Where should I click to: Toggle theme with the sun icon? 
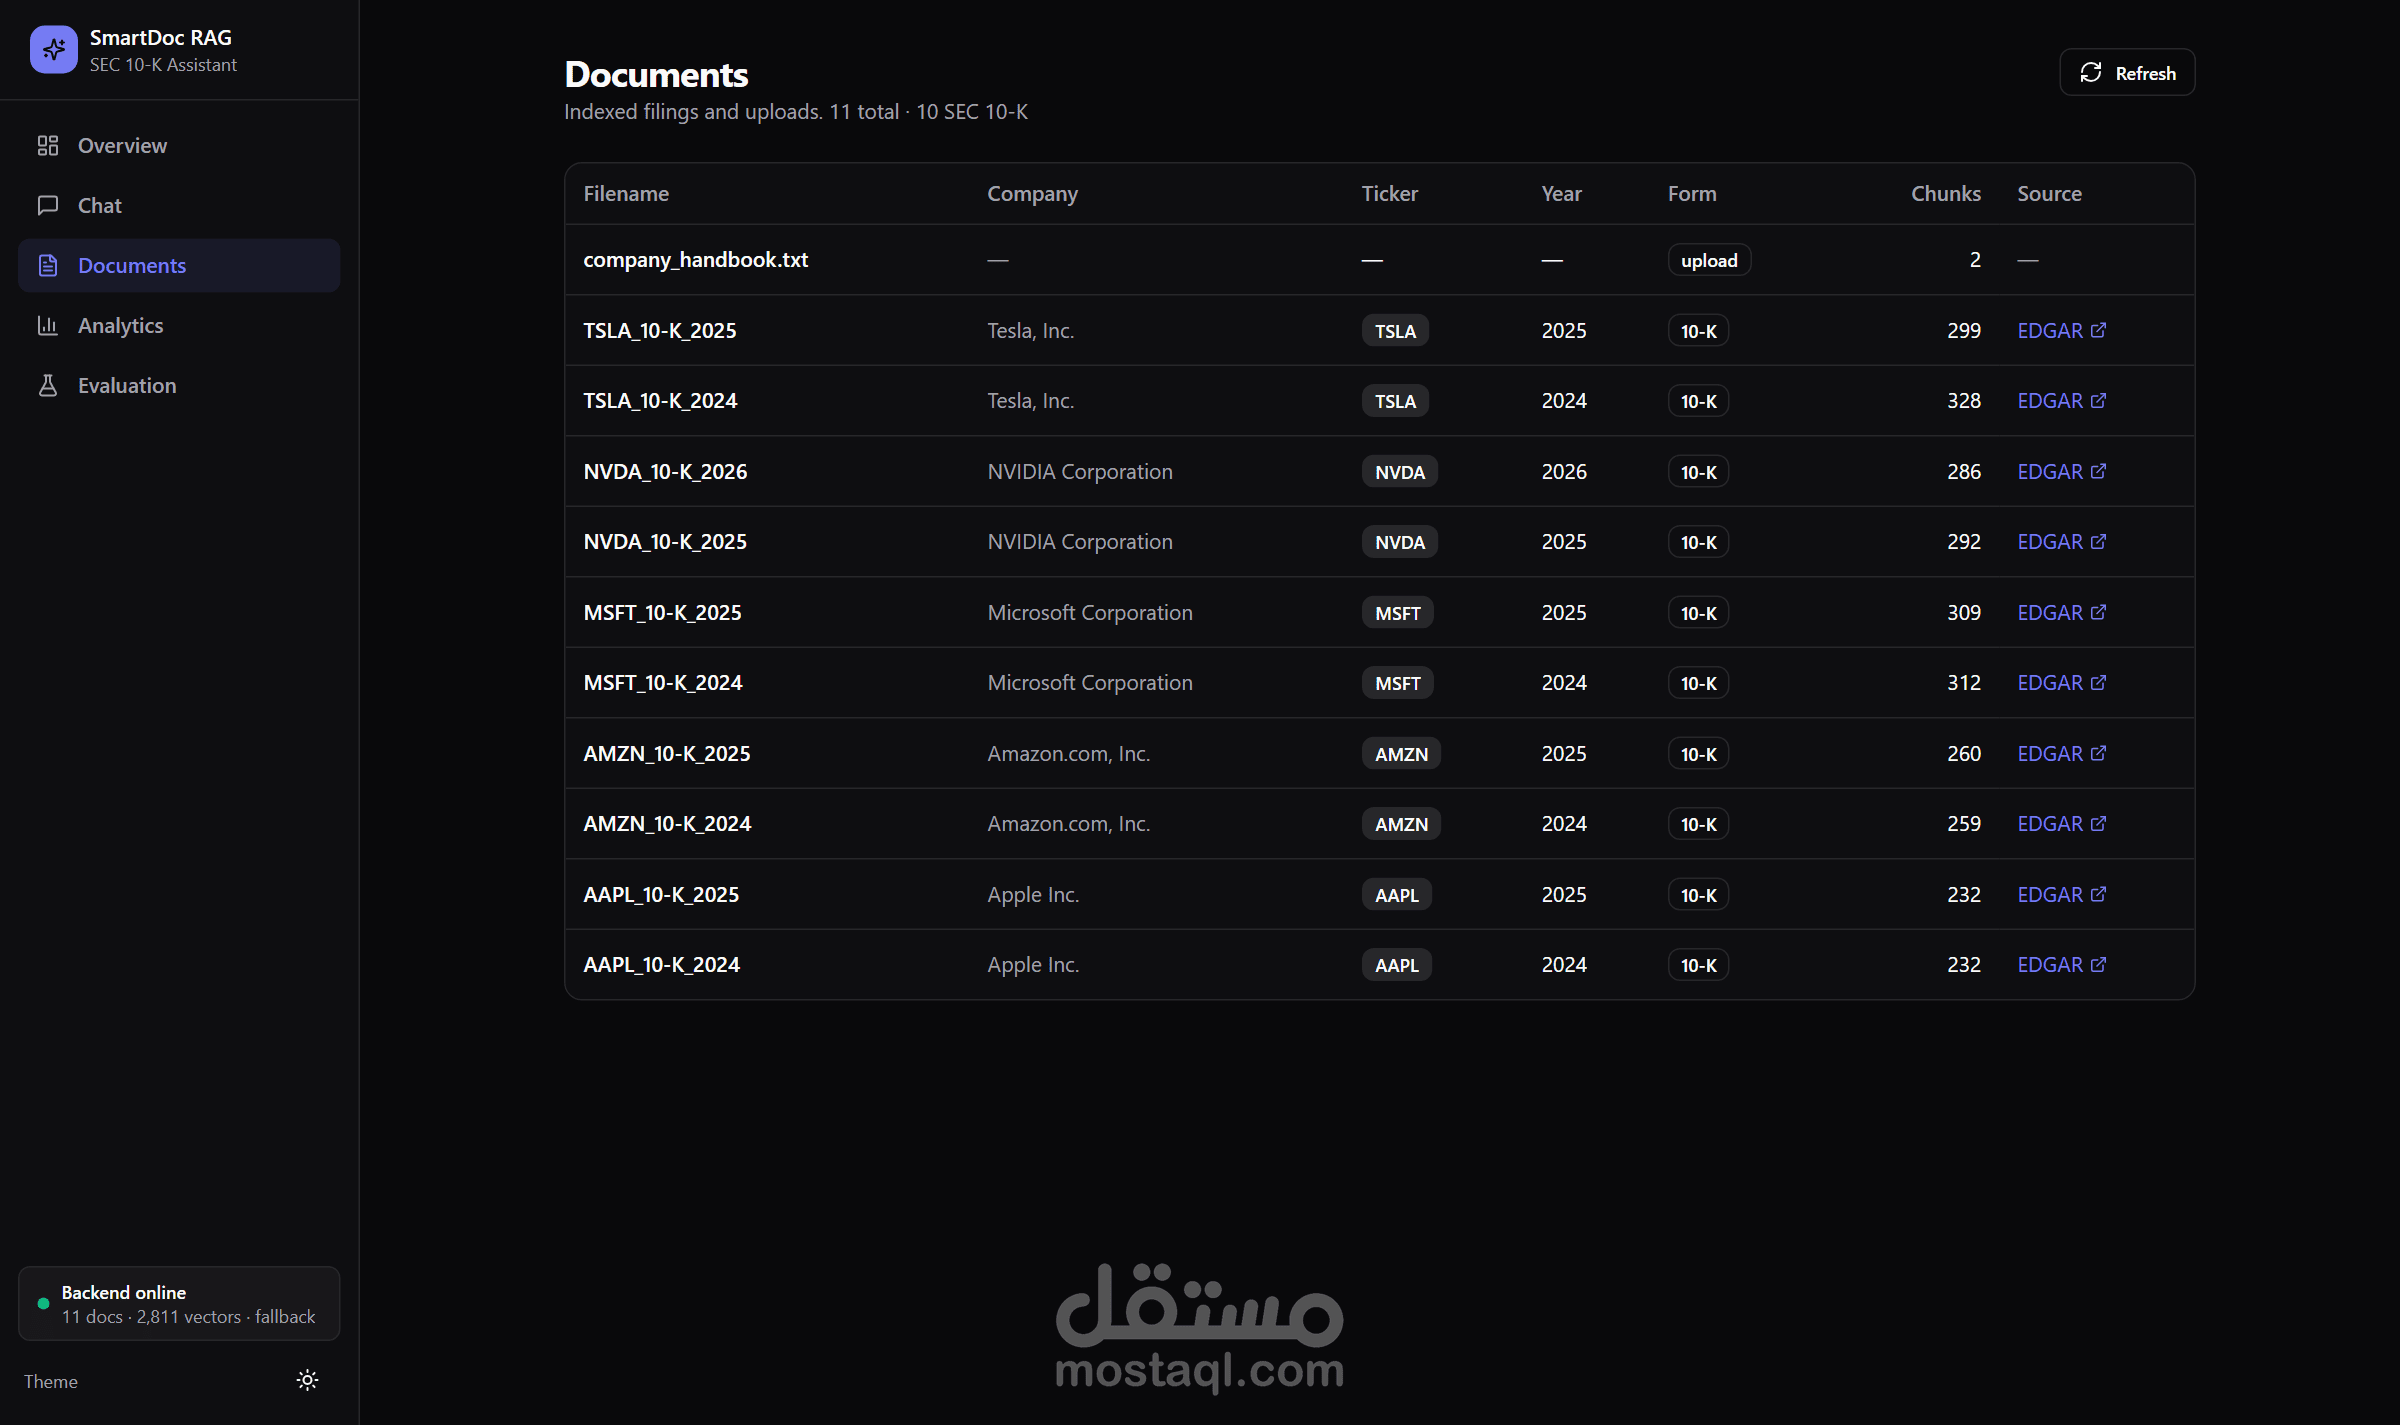click(308, 1381)
